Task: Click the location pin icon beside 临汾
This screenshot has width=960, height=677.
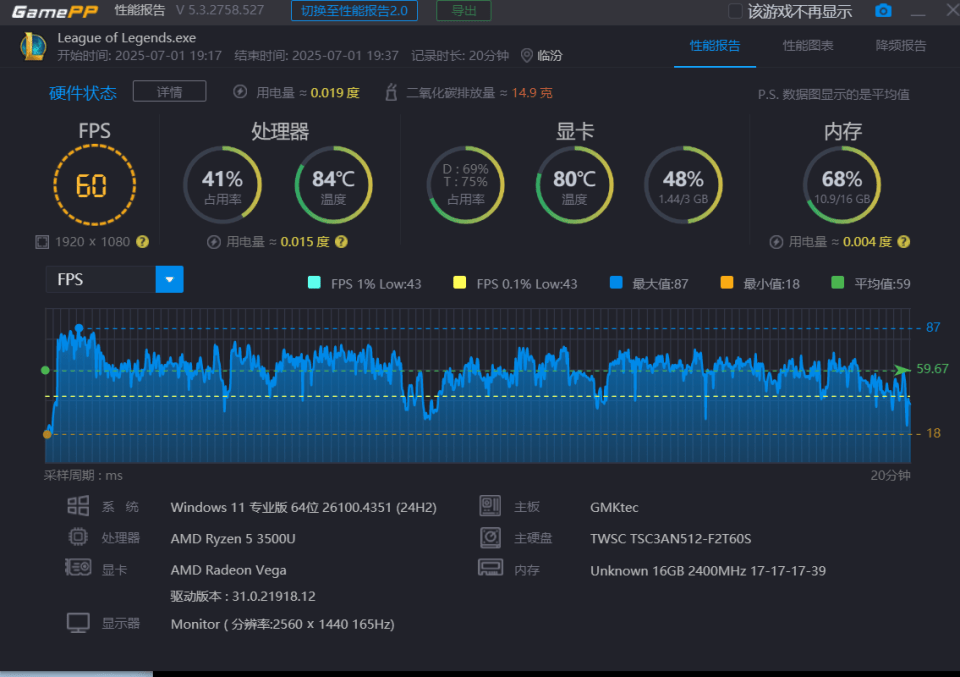Action: click(x=527, y=56)
